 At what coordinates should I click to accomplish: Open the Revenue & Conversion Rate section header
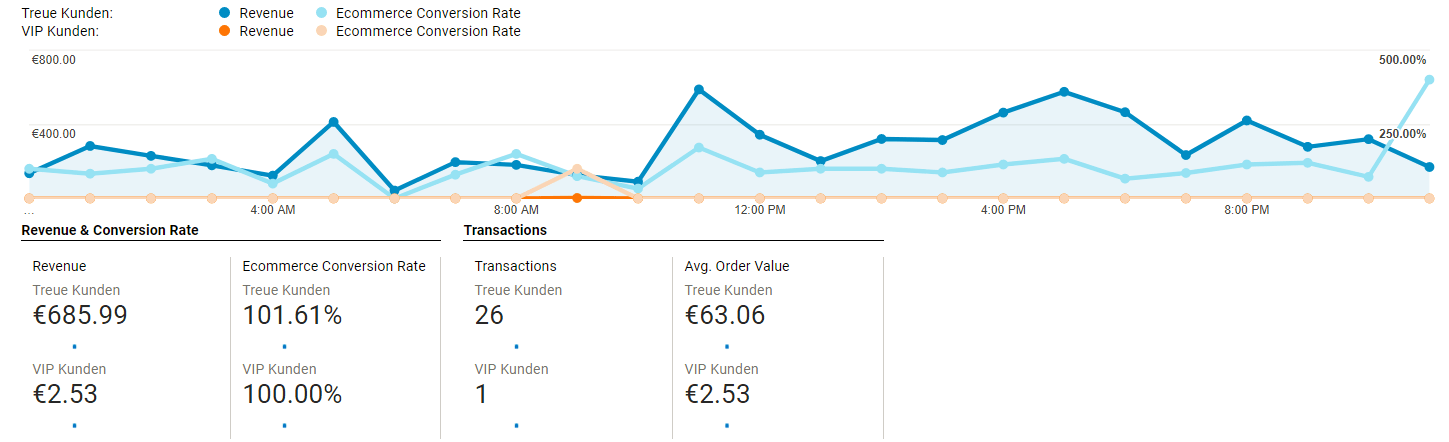[110, 230]
